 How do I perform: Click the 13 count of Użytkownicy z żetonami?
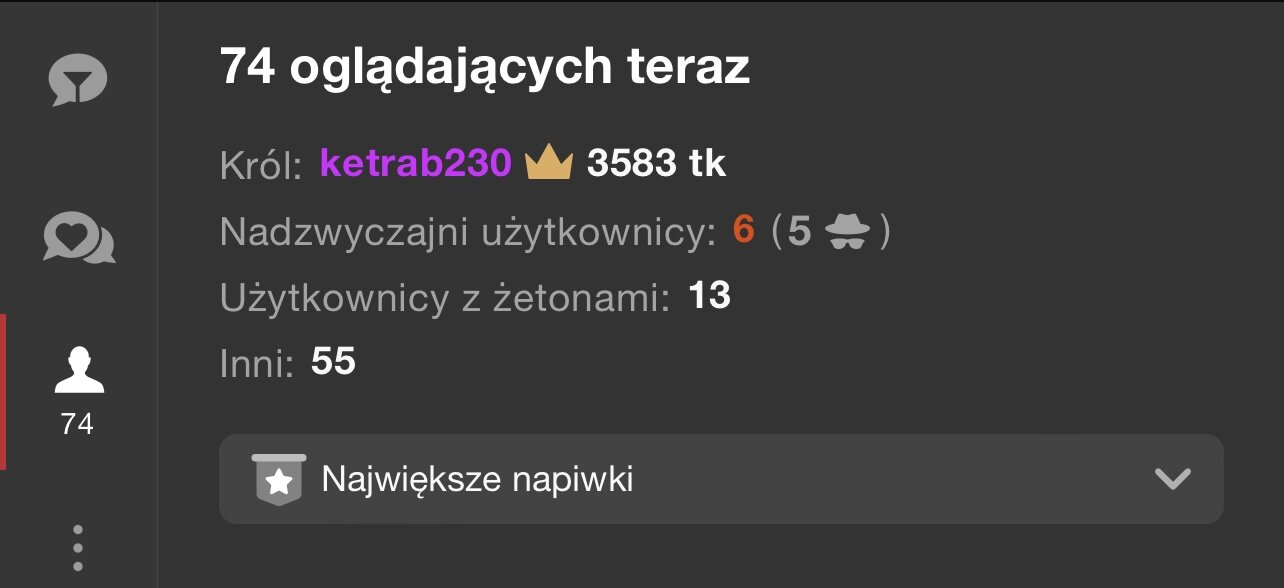[709, 295]
